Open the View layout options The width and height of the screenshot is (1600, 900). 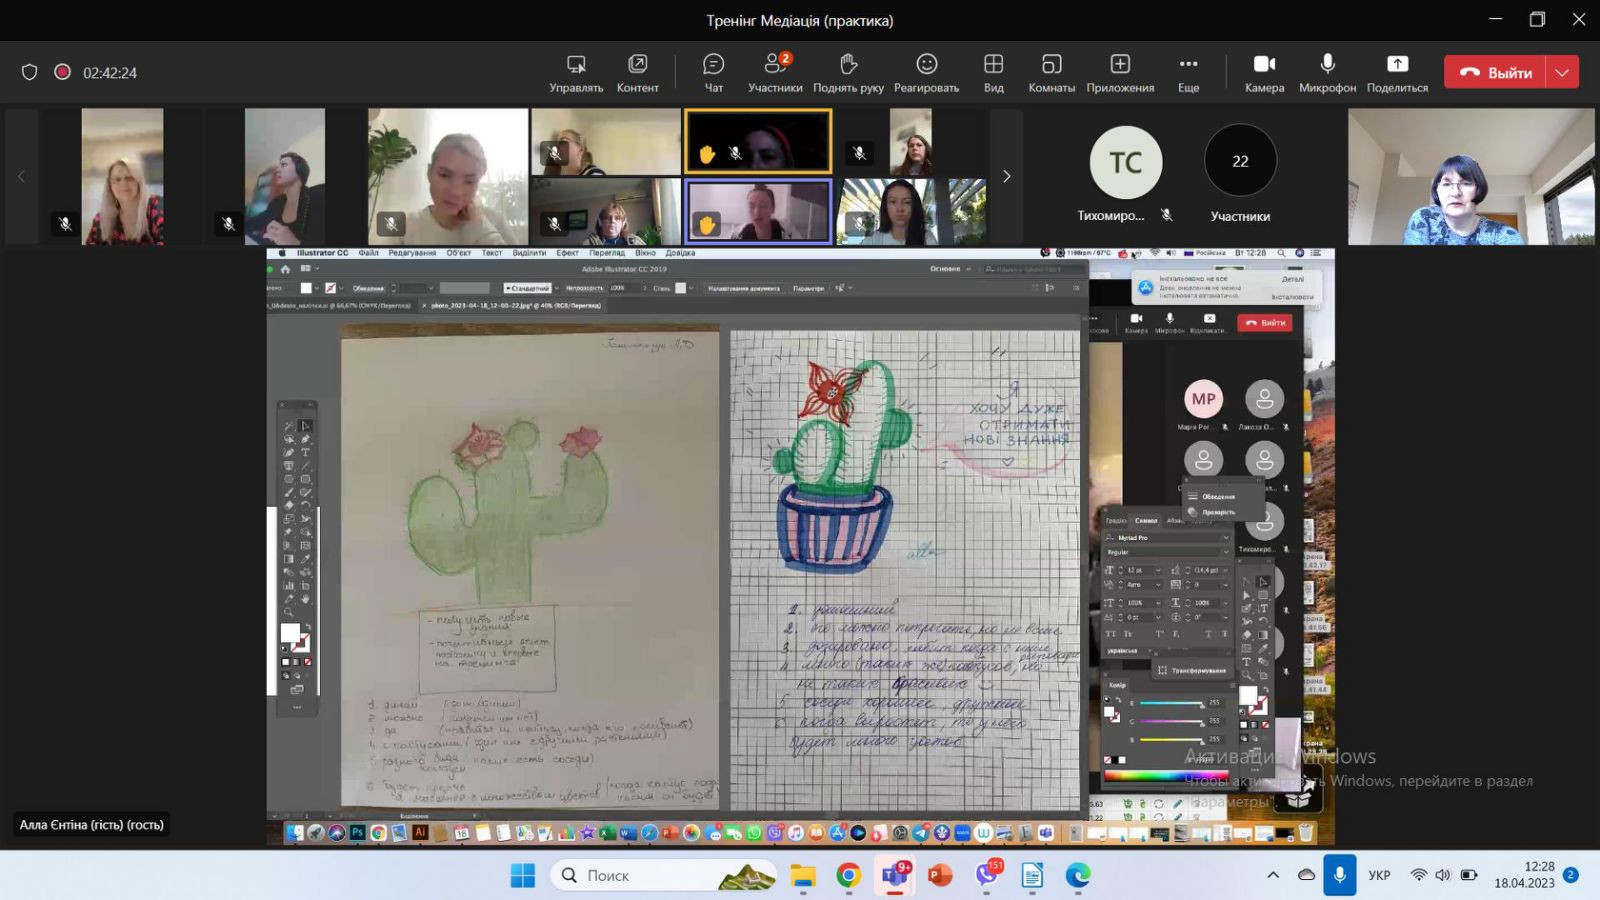(993, 72)
